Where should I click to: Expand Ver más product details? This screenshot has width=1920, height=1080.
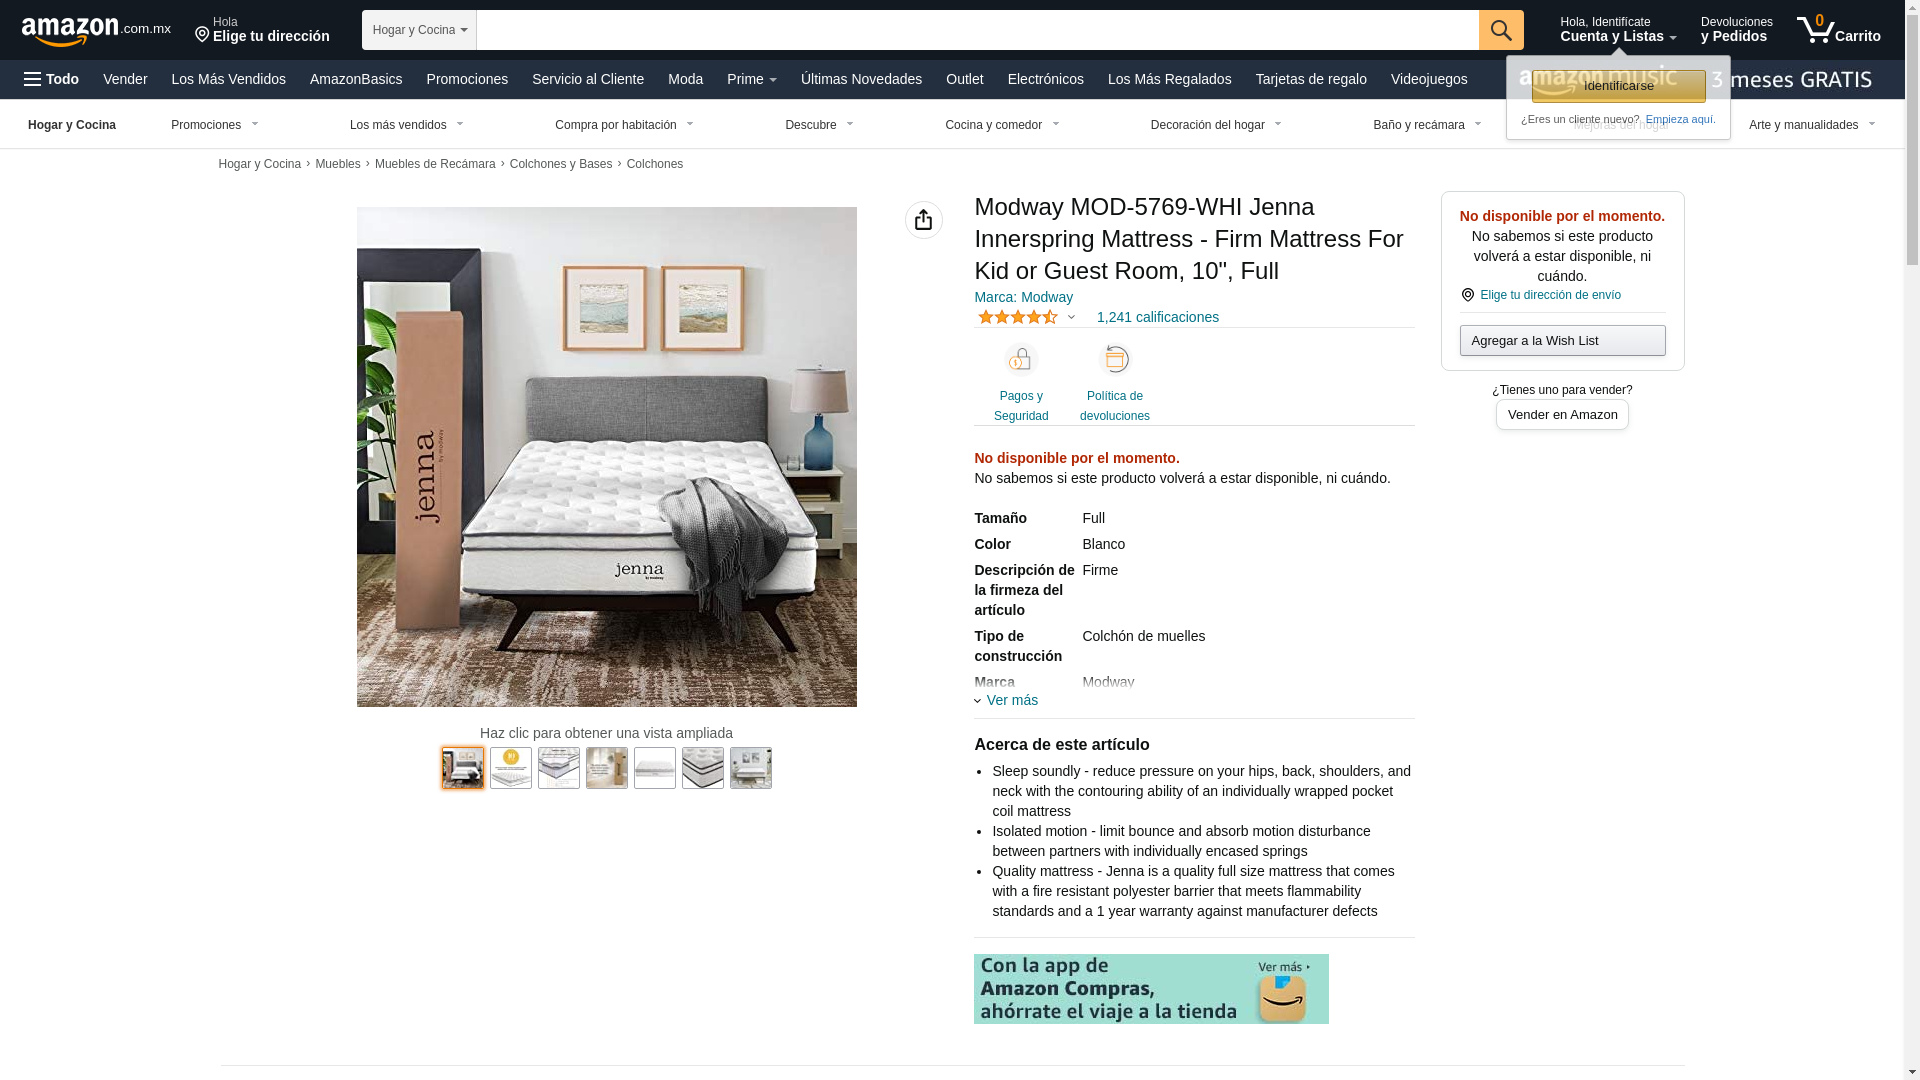pos(1006,700)
